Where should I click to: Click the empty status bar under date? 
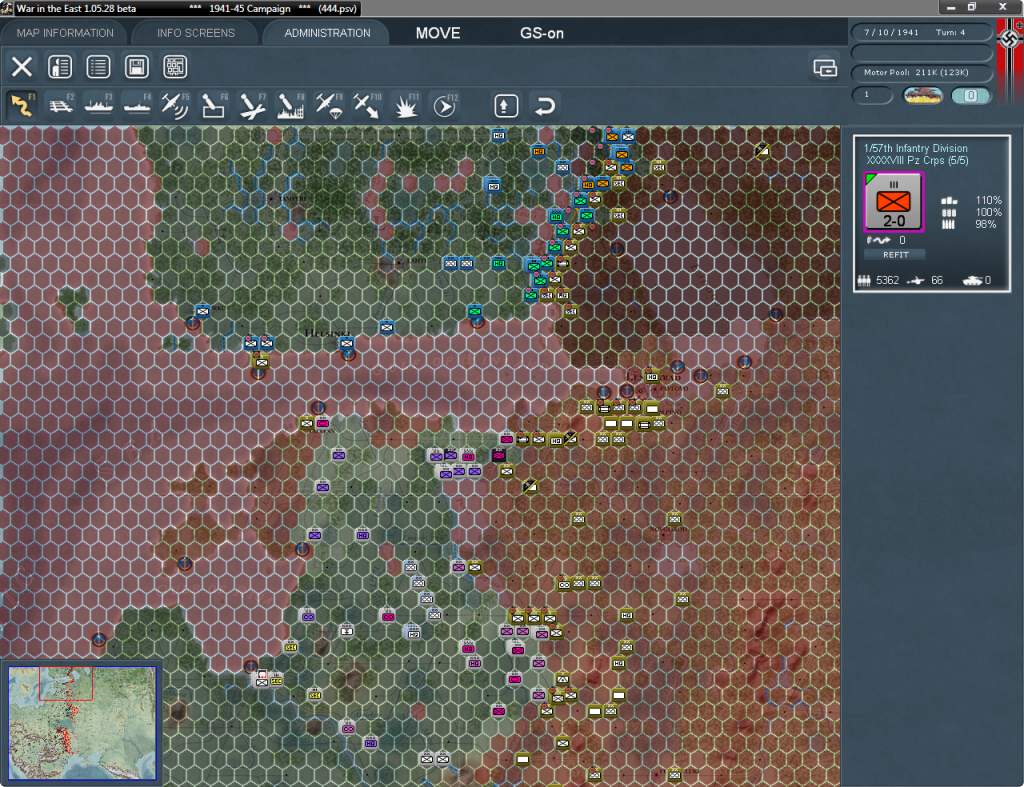[921, 52]
